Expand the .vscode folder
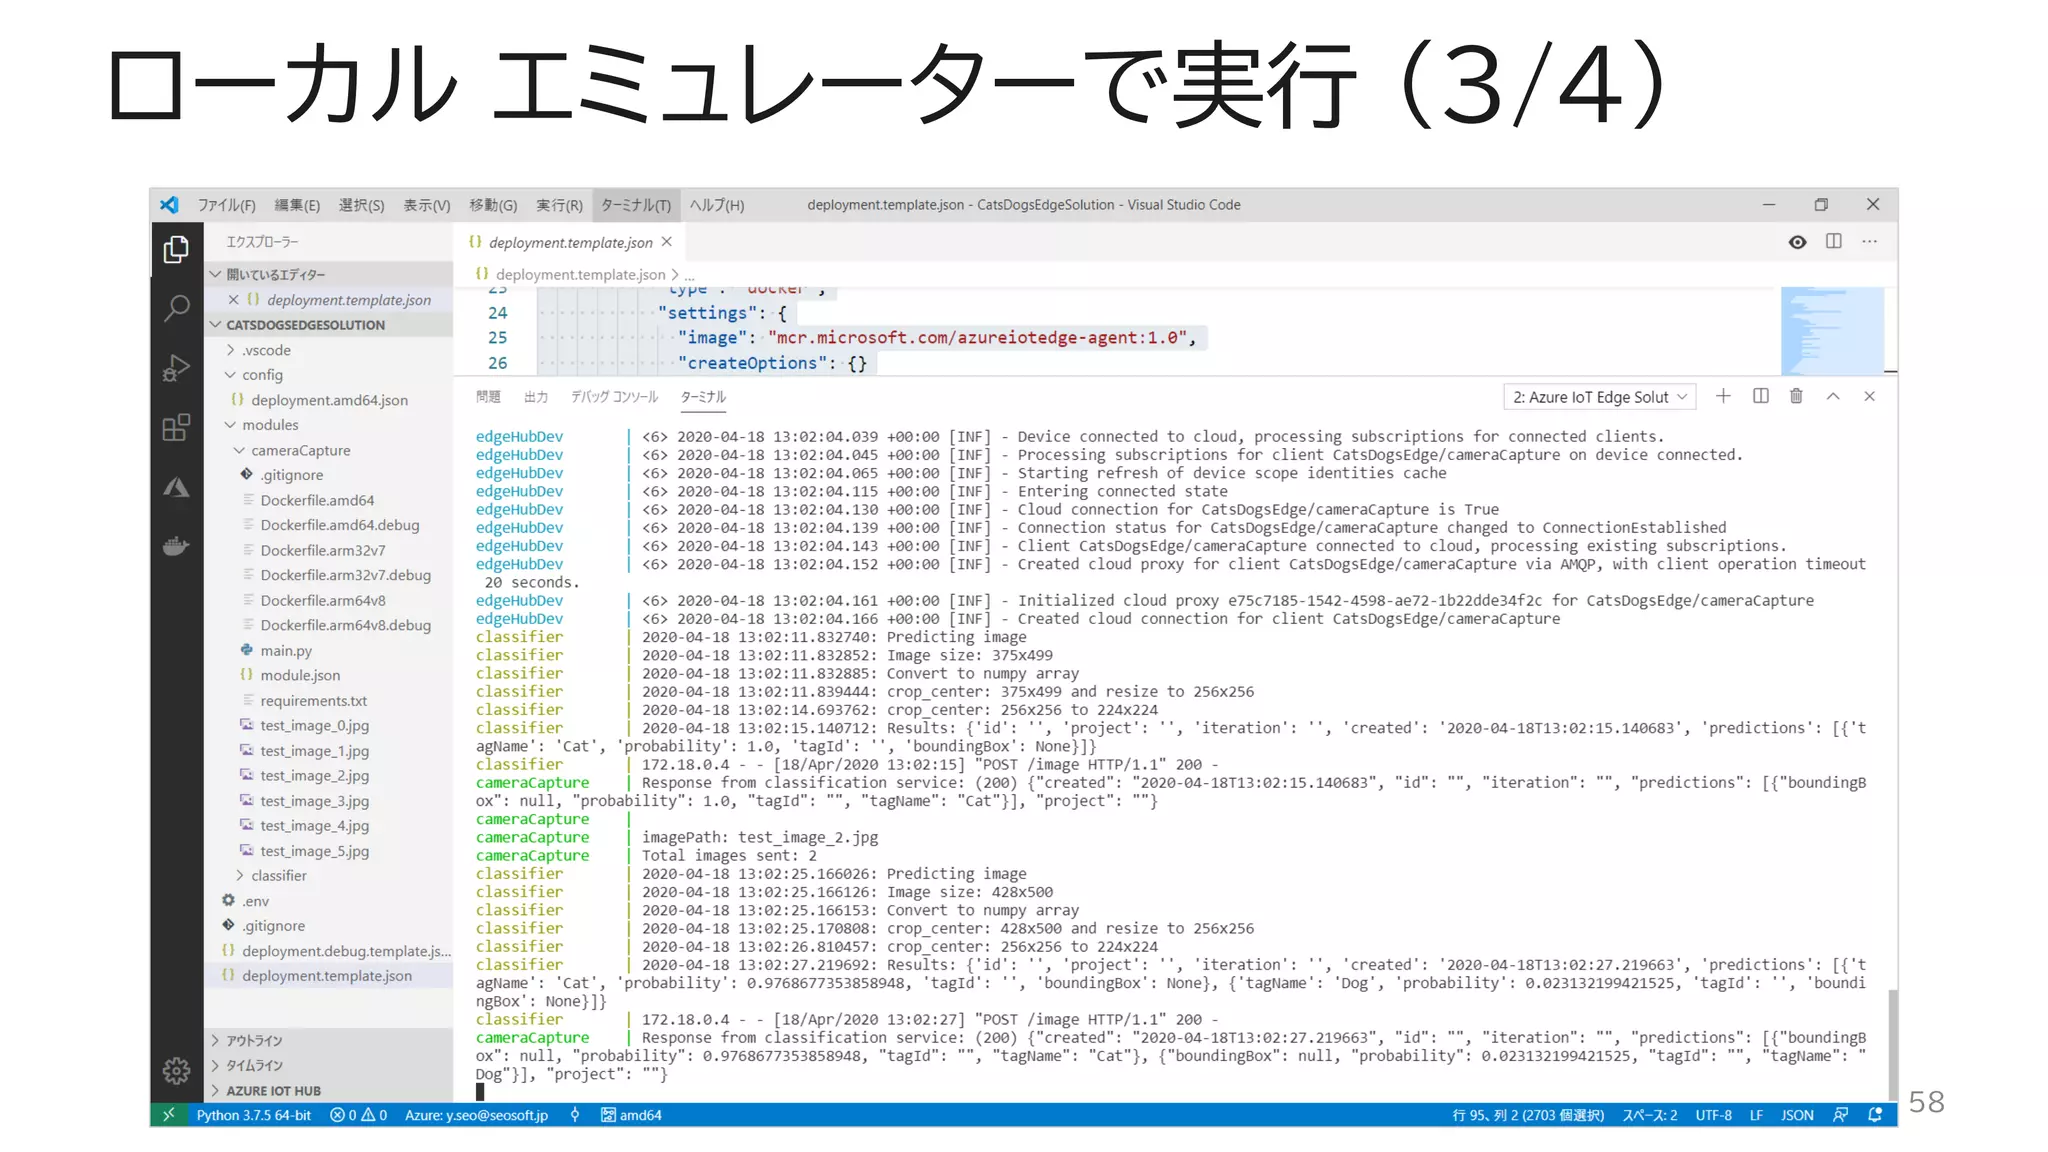The height and width of the screenshot is (1152, 2048). (266, 350)
